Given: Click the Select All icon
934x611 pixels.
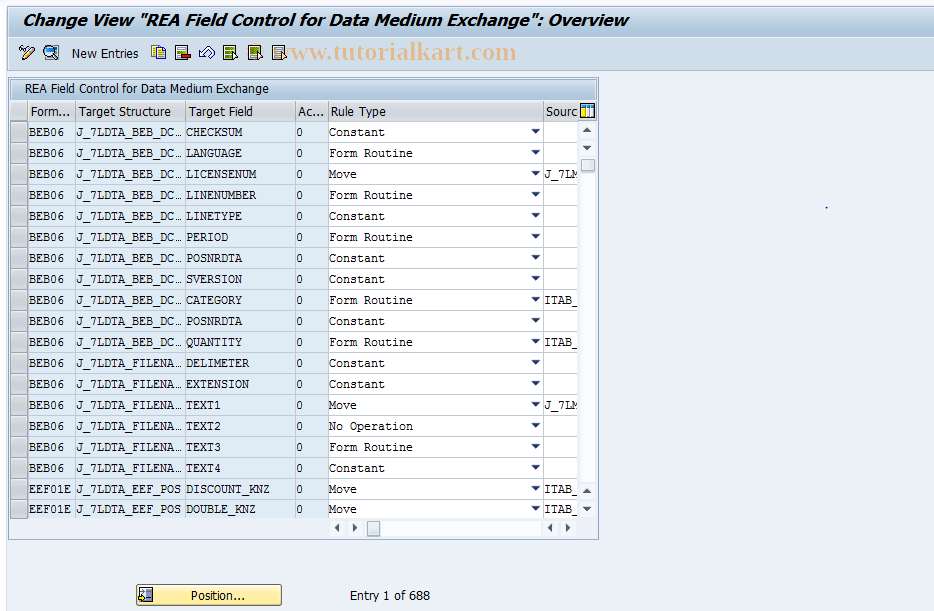Looking at the screenshot, I should (231, 52).
